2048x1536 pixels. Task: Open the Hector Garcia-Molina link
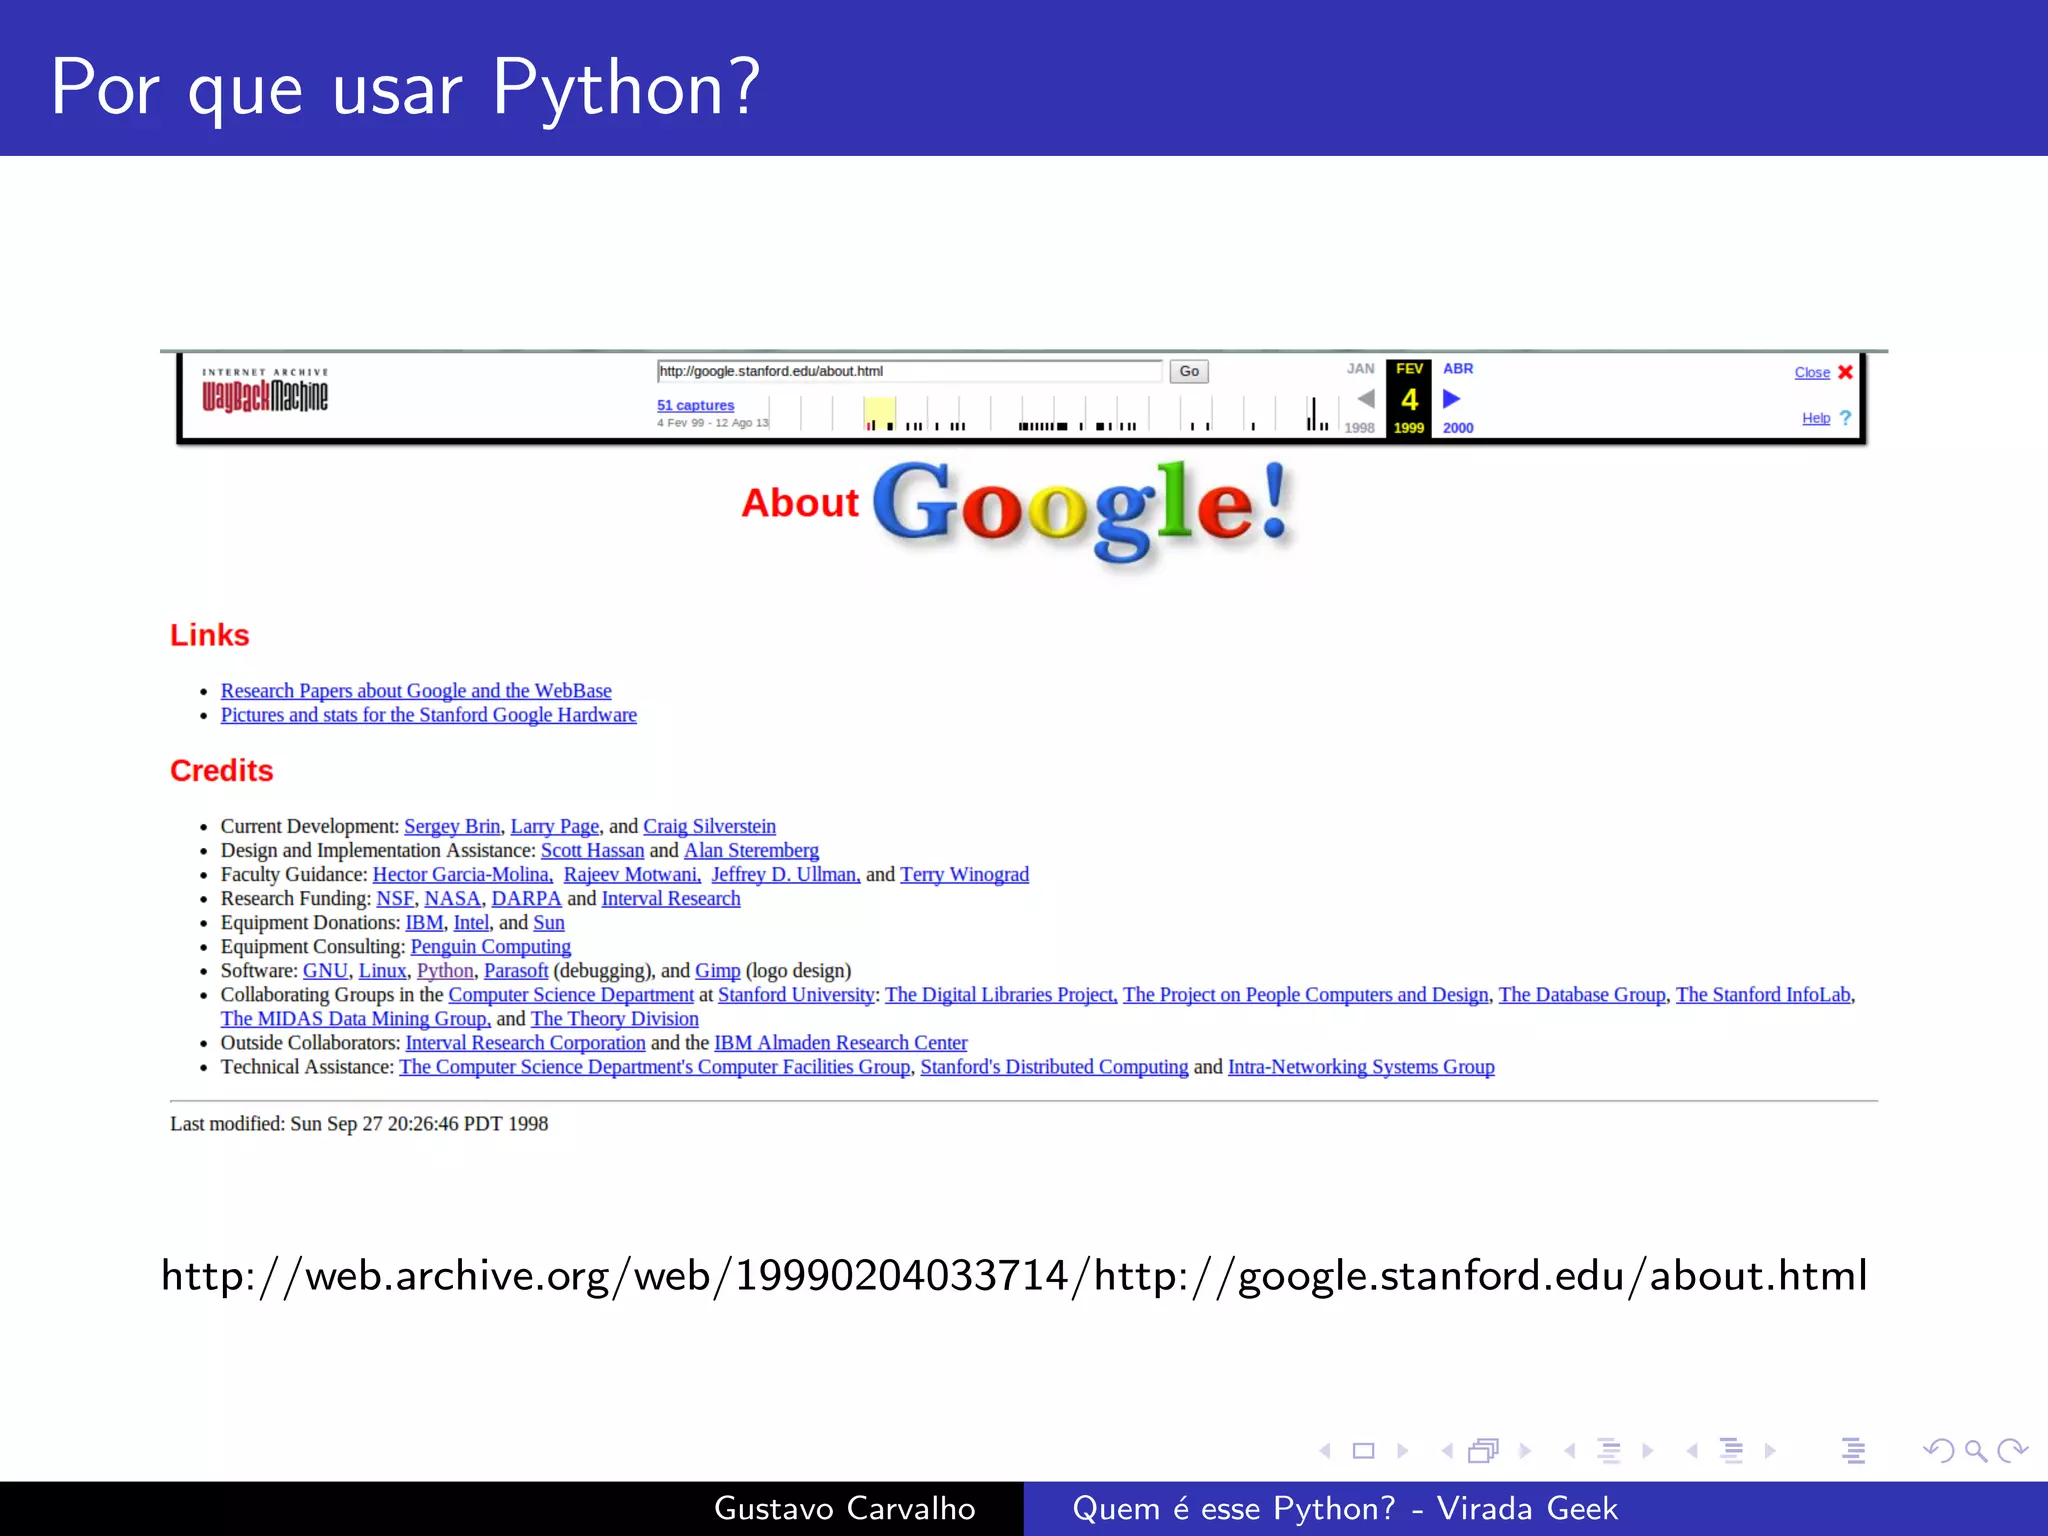tap(463, 874)
